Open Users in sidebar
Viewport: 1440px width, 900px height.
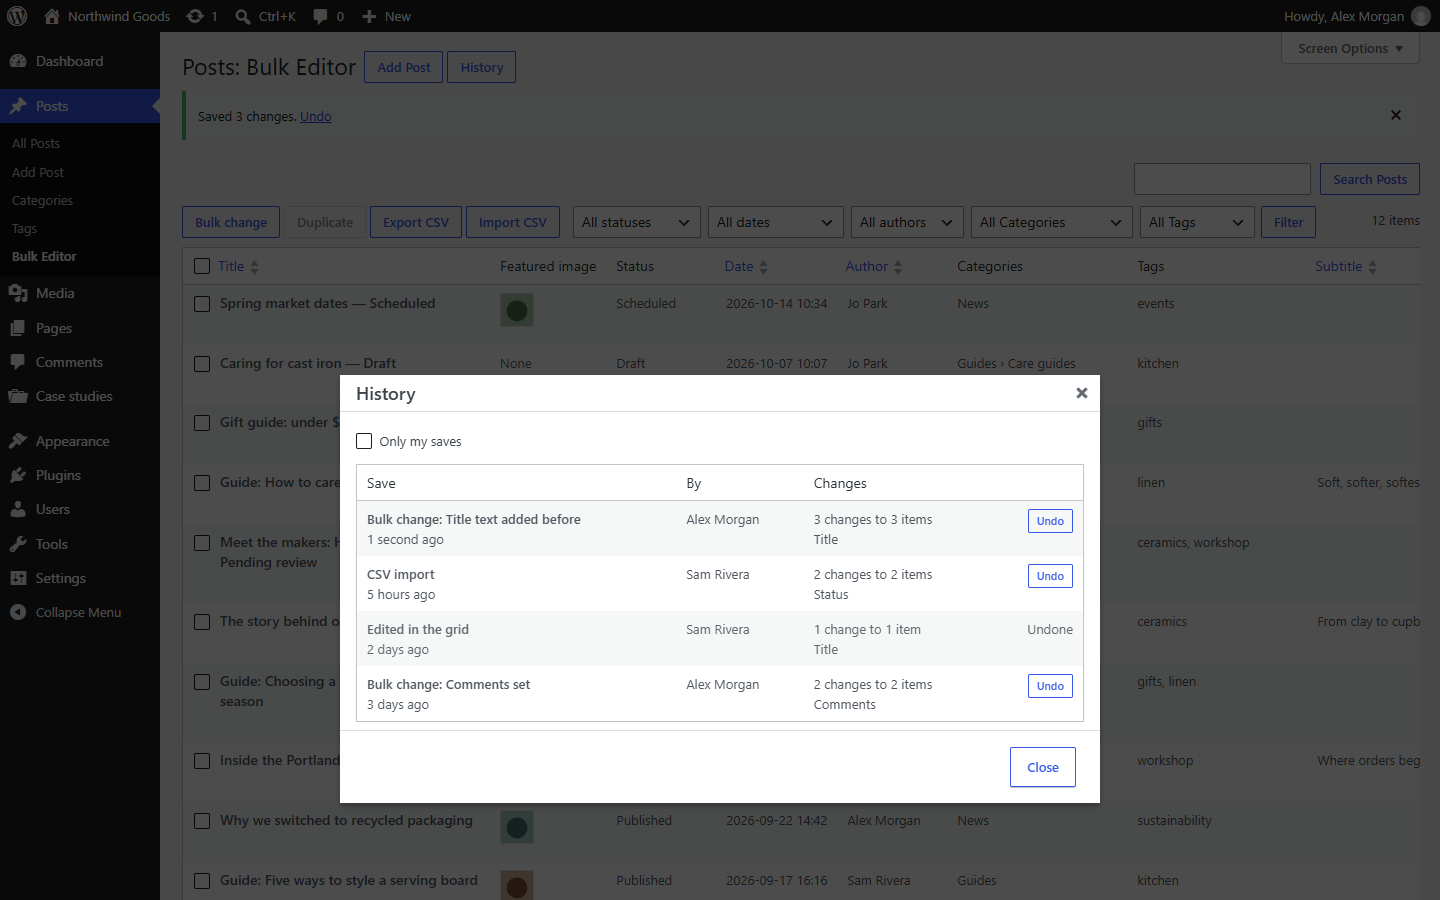click(80, 509)
